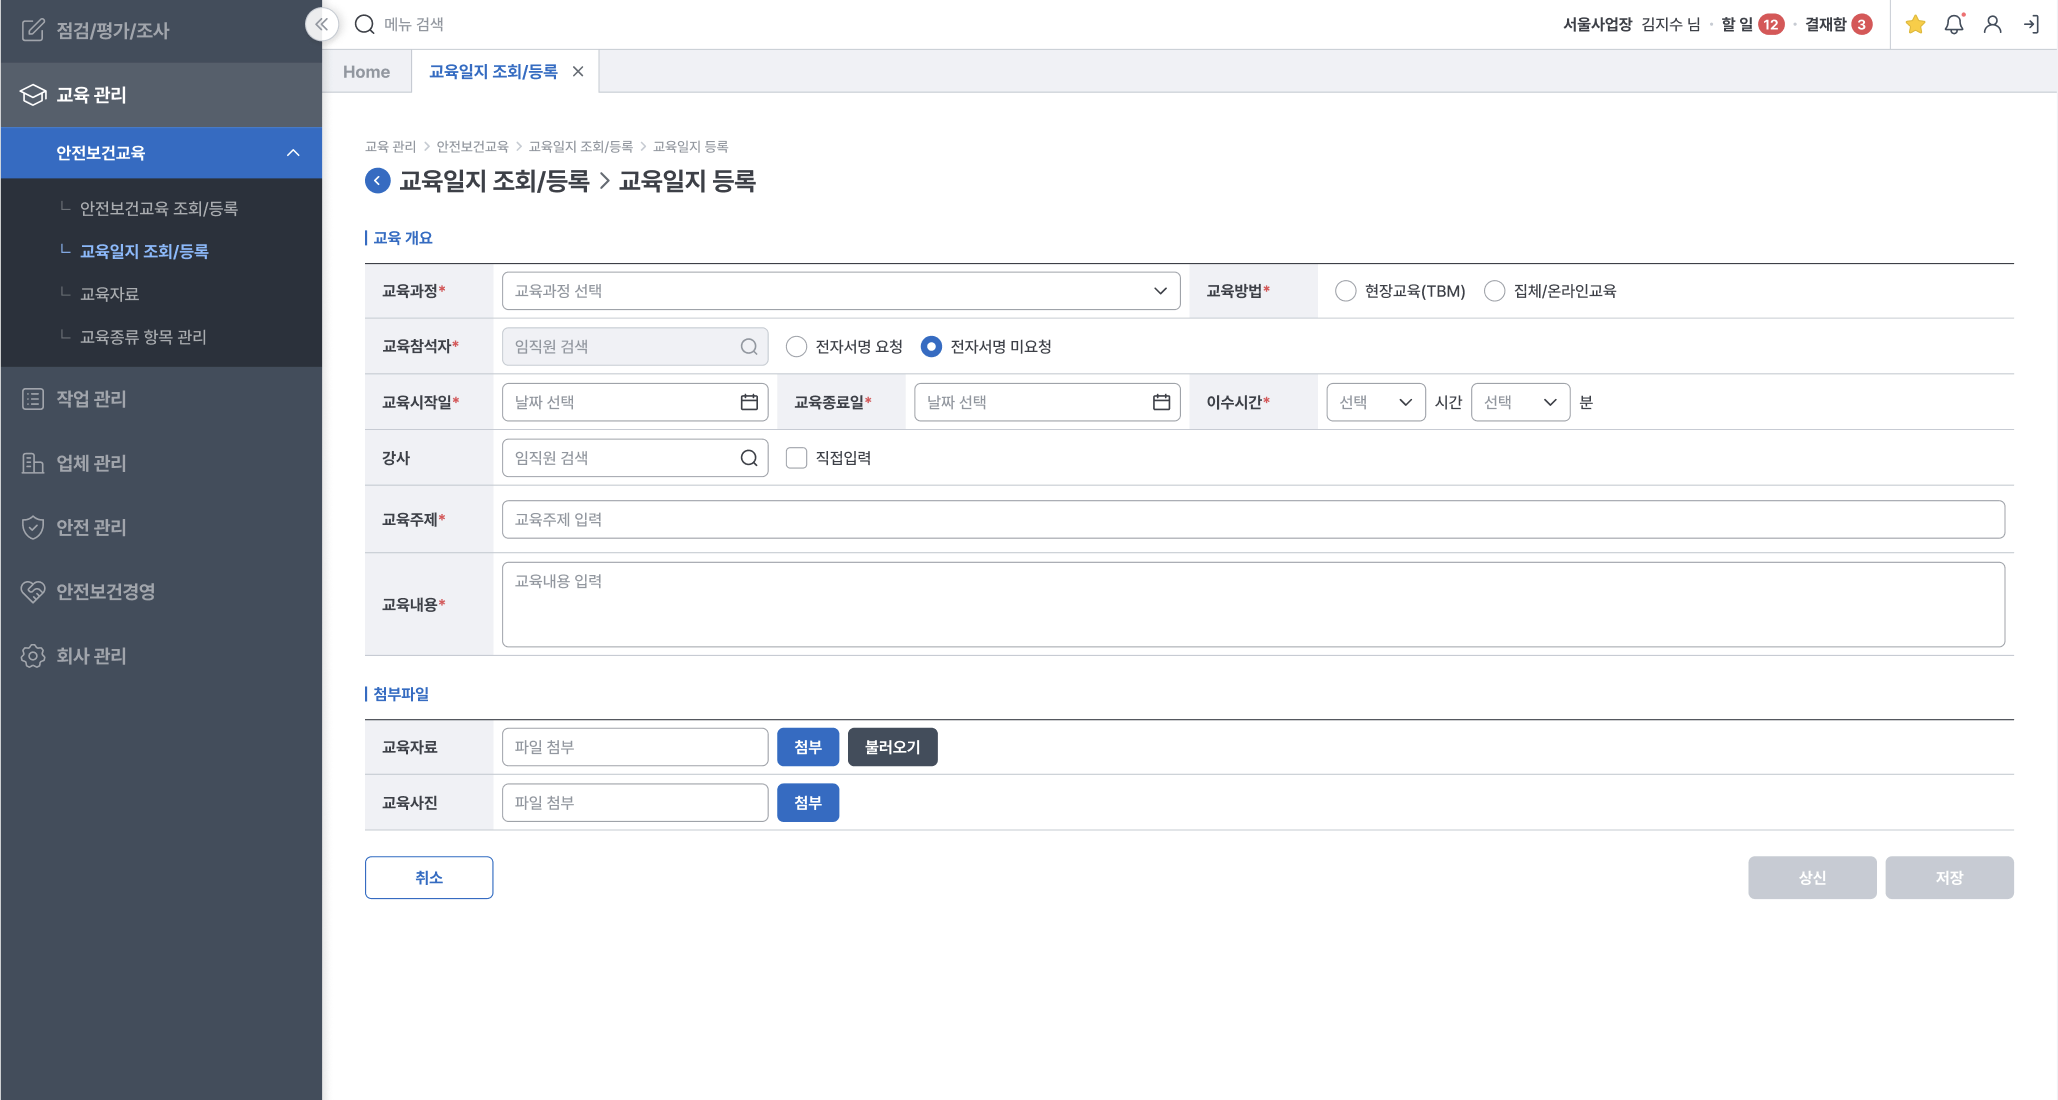
Task: Click the 취소 button
Action: (x=428, y=877)
